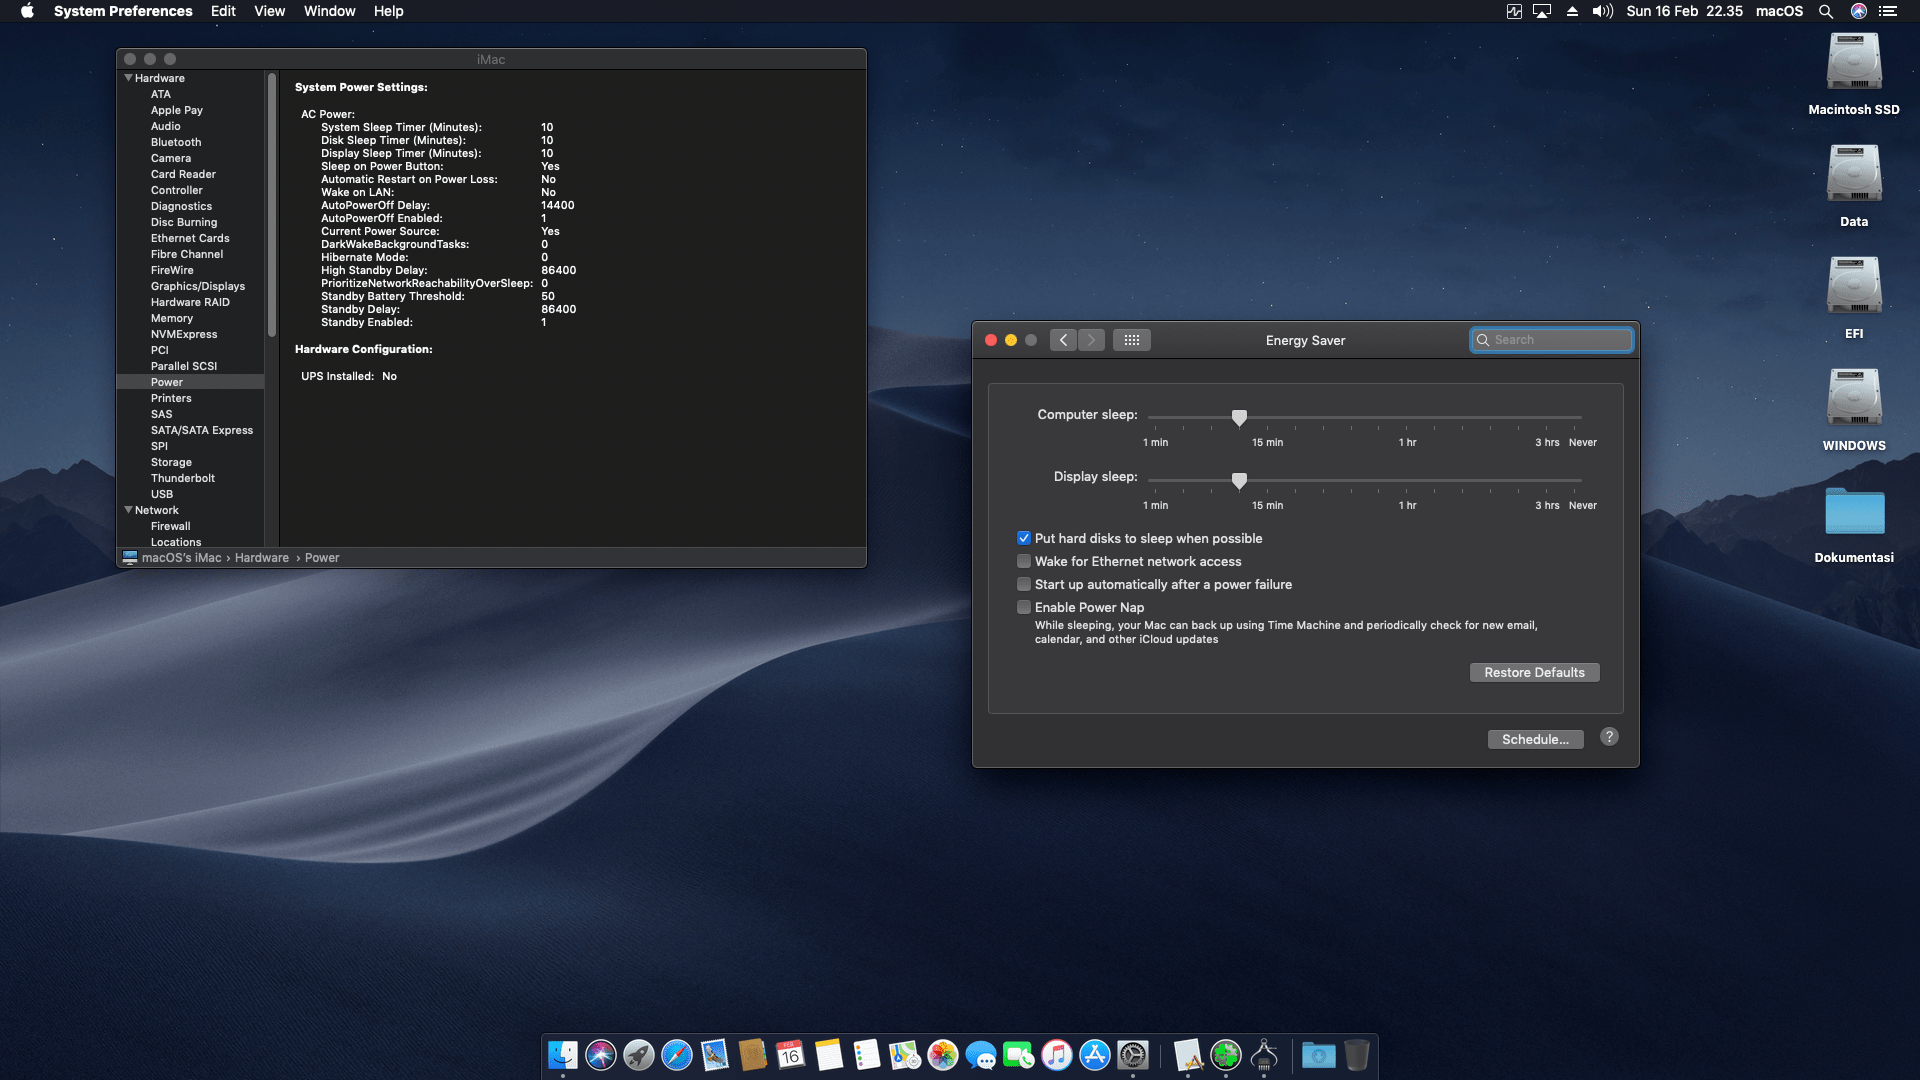Open Notification Center list icon
The image size is (1920, 1080).
point(1888,11)
